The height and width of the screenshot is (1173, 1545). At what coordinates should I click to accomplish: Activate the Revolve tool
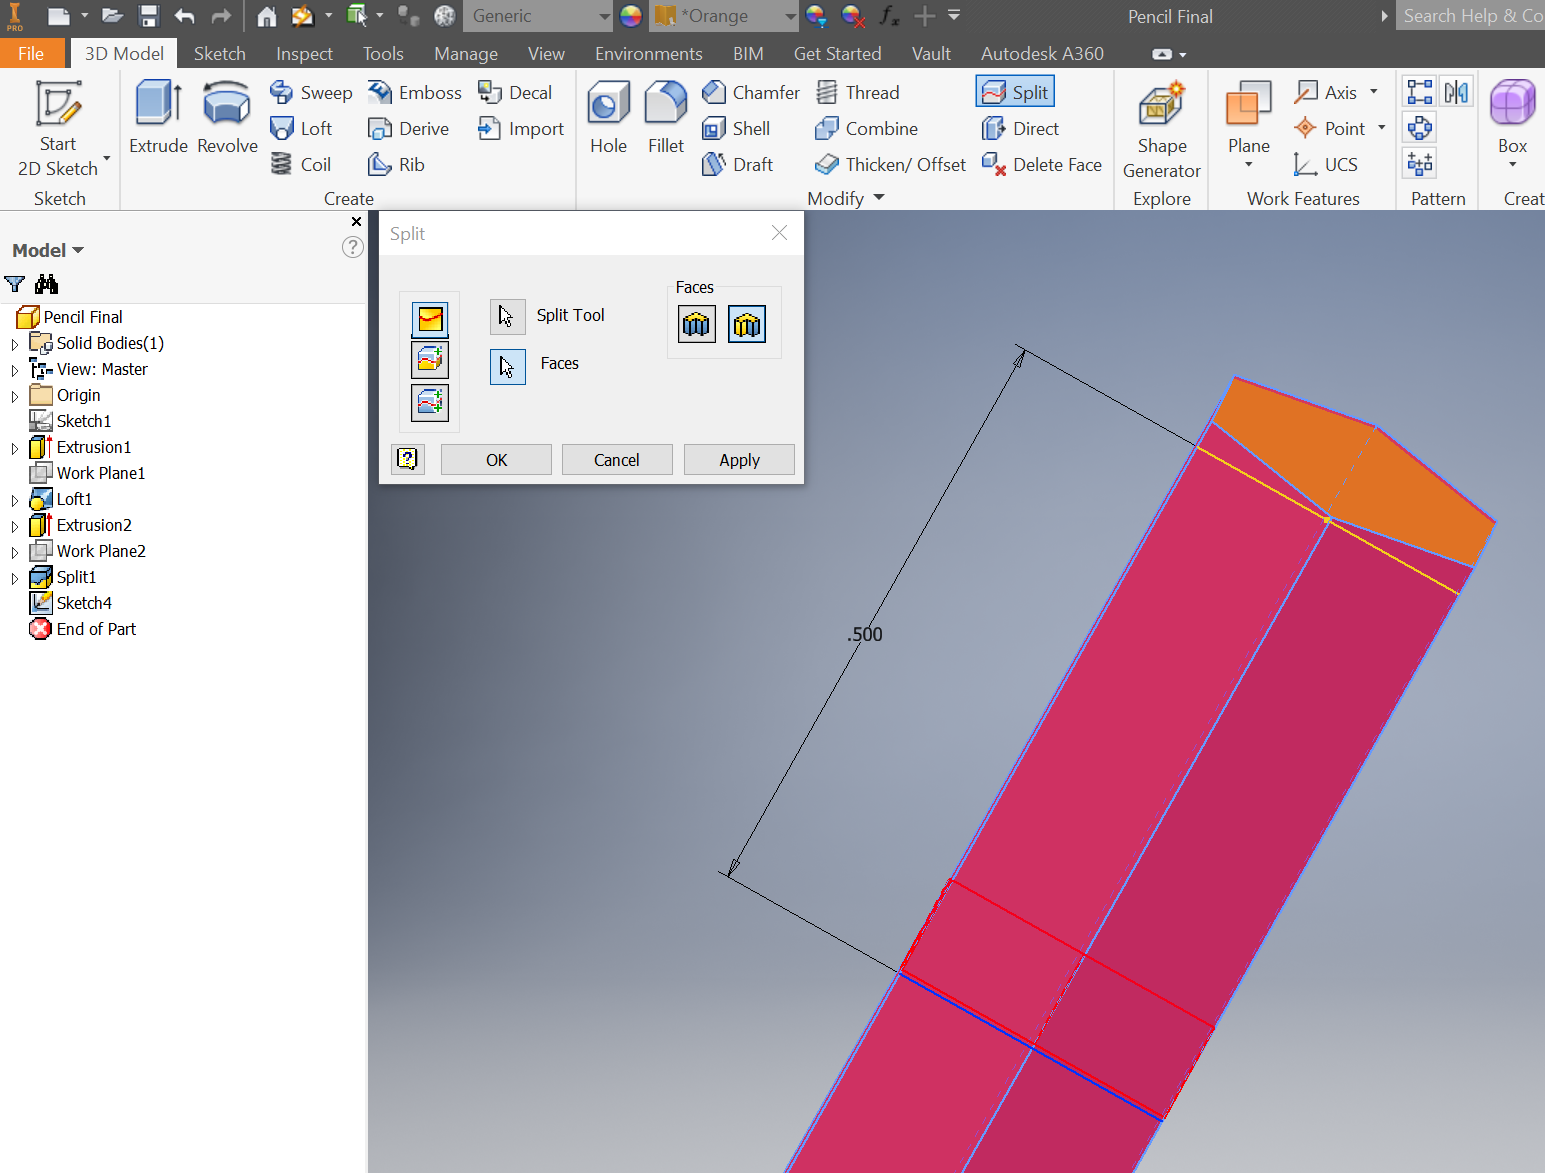coord(226,115)
